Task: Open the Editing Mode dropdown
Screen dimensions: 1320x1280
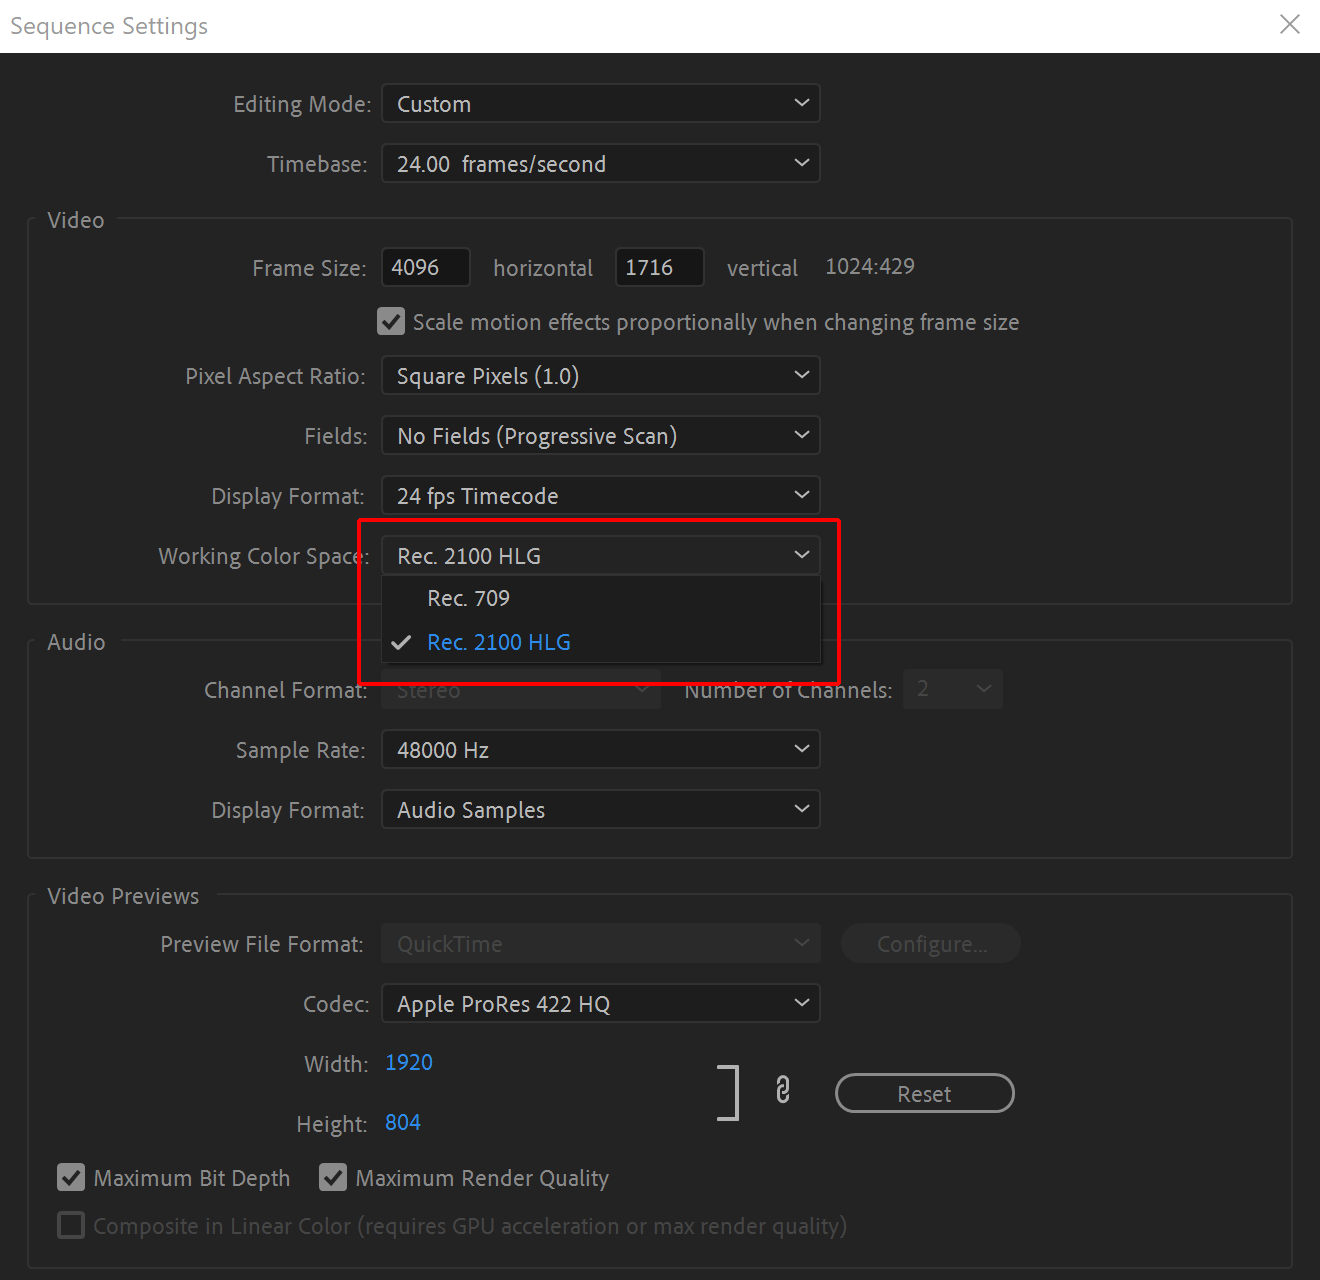Action: (600, 104)
